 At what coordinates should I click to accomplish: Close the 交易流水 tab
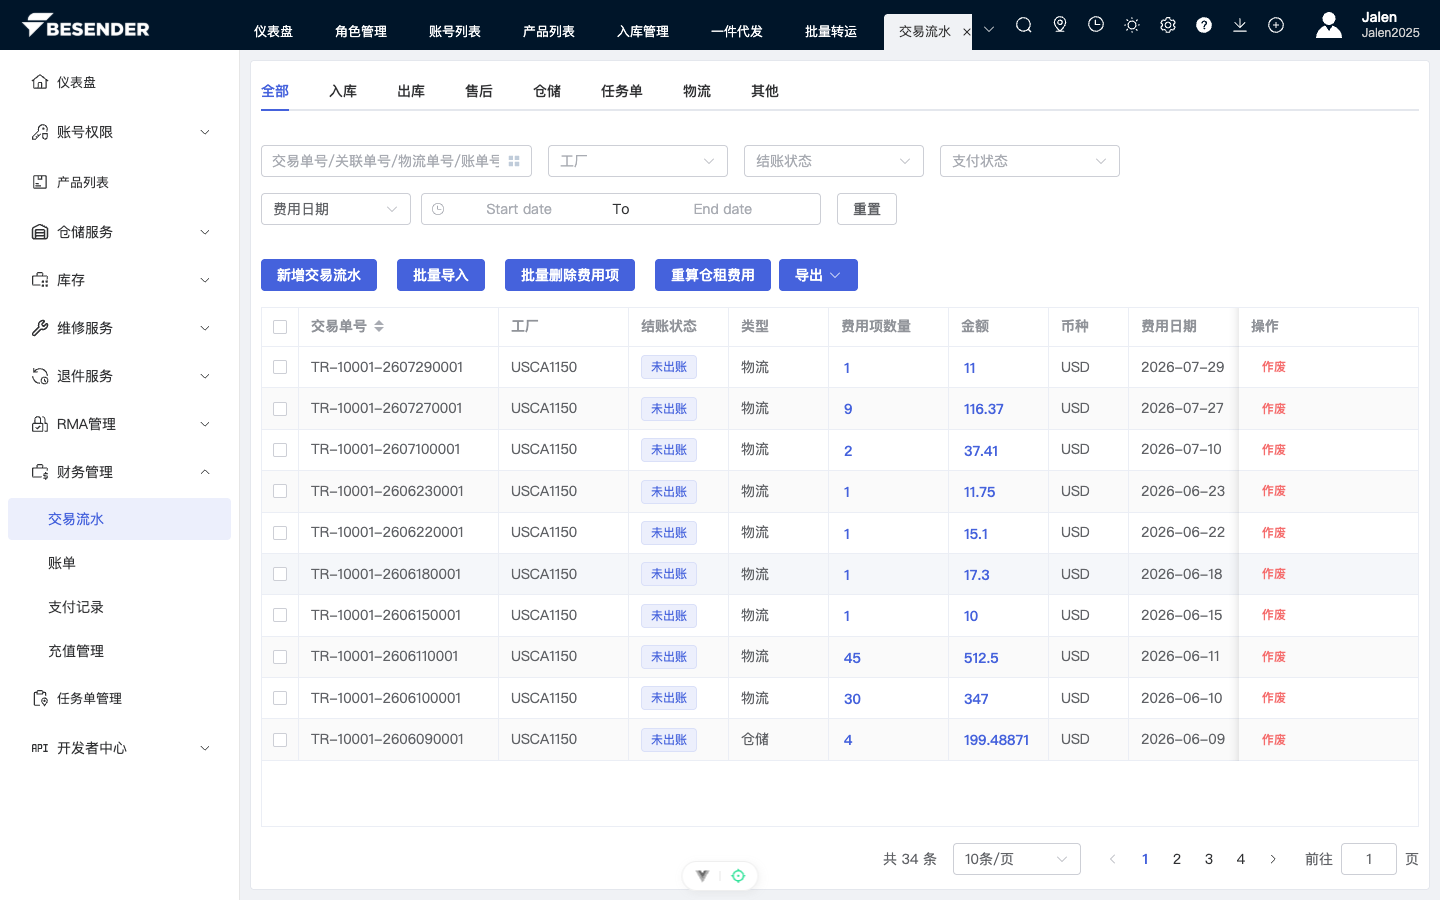966,32
